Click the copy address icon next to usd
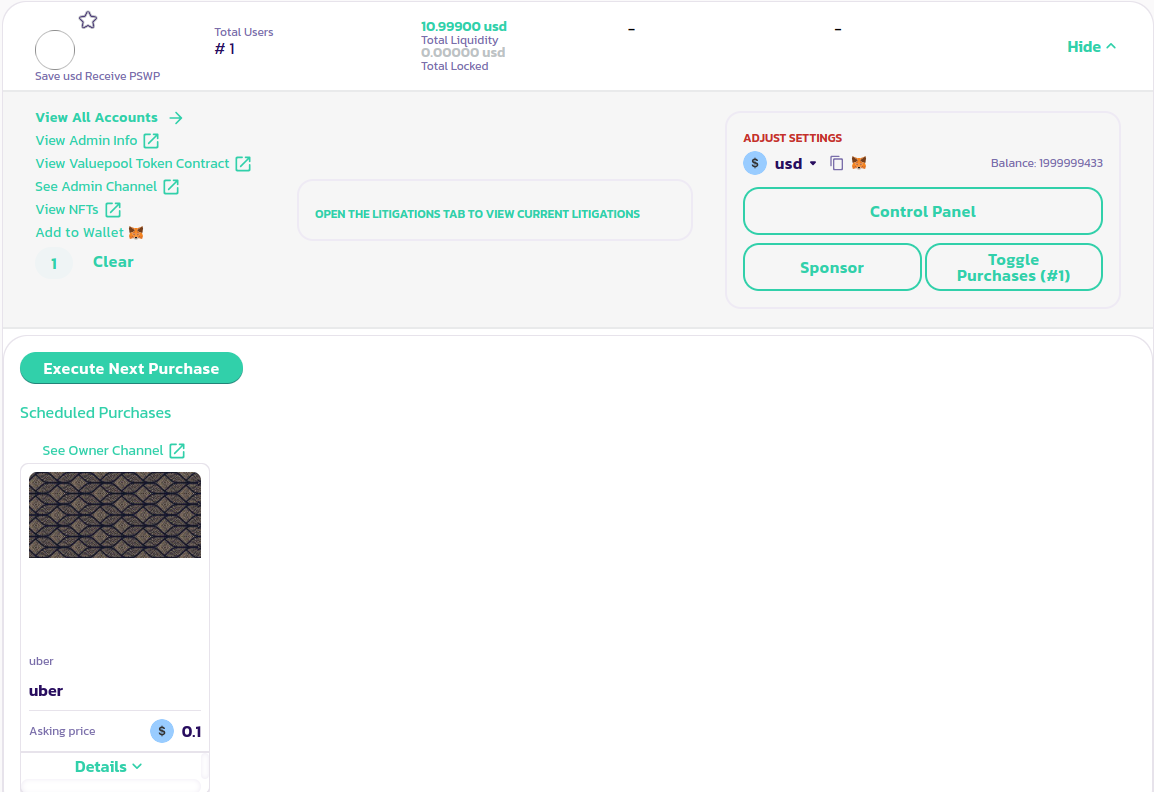This screenshot has height=792, width=1154. (837, 163)
